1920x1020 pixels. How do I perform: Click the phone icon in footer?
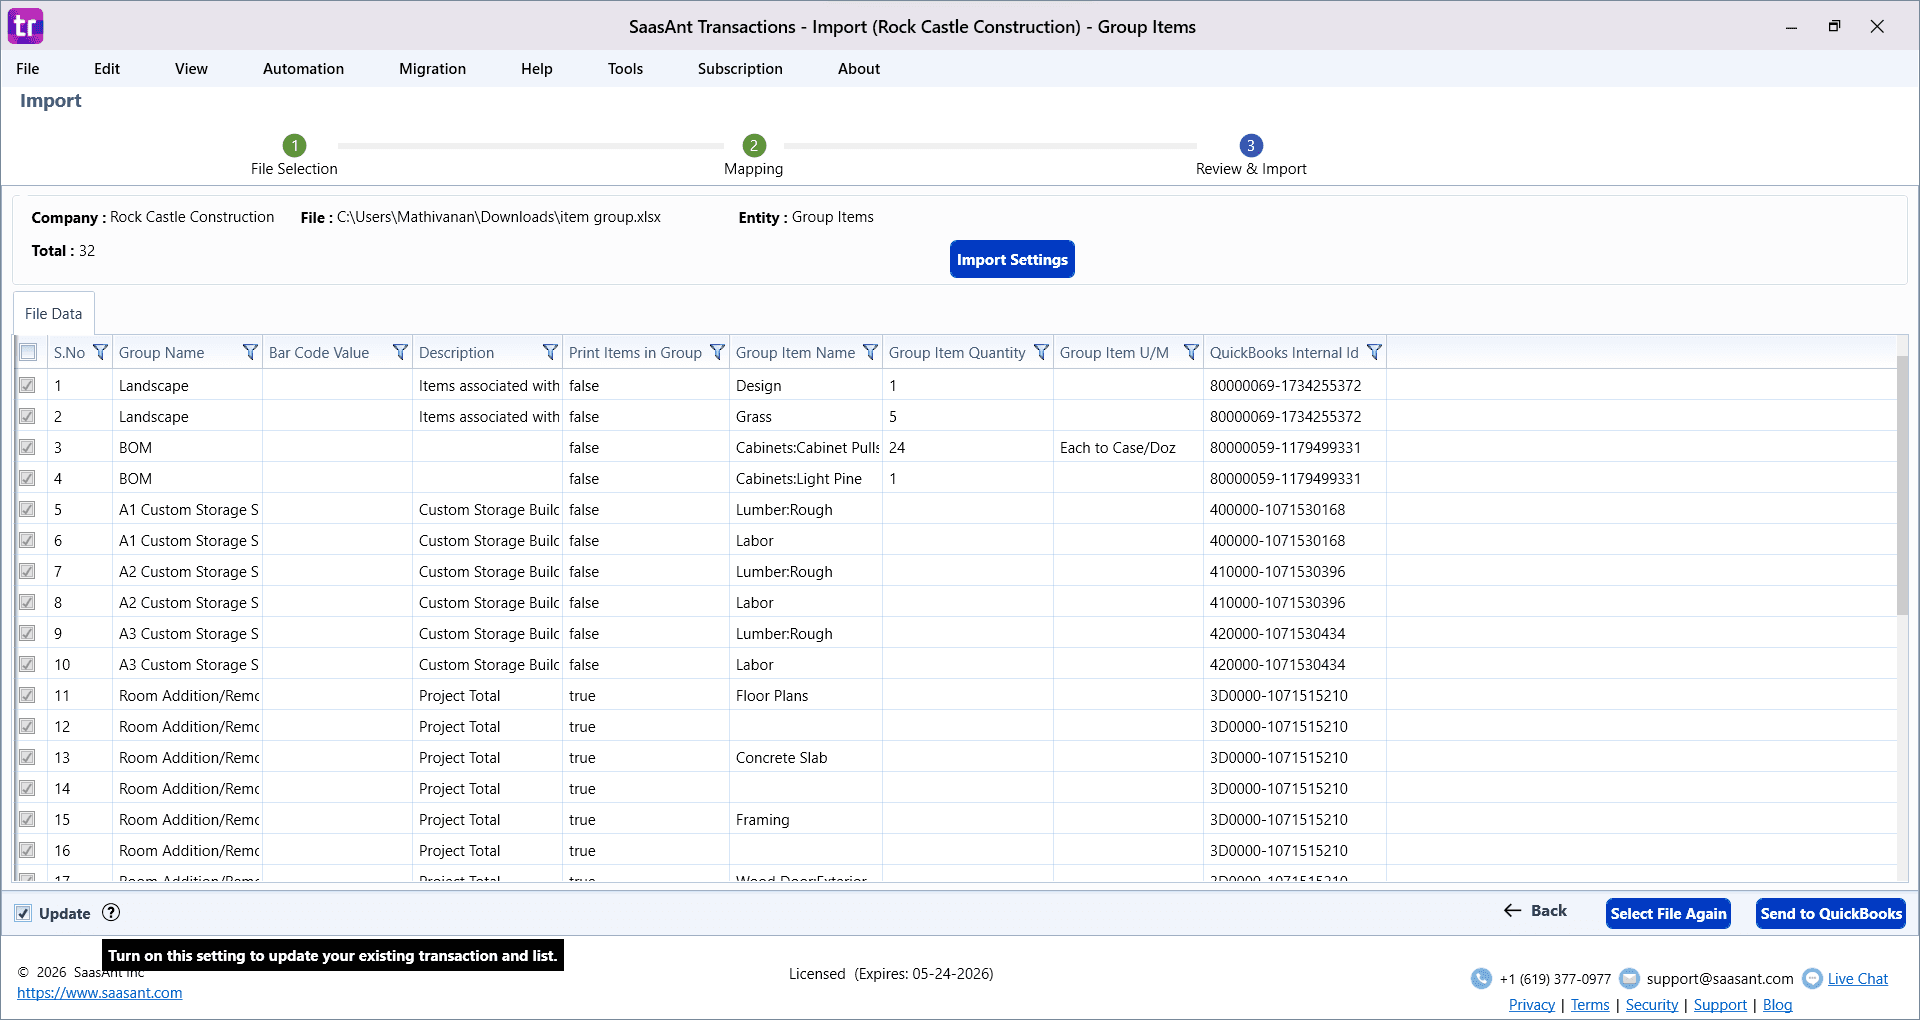(1481, 979)
